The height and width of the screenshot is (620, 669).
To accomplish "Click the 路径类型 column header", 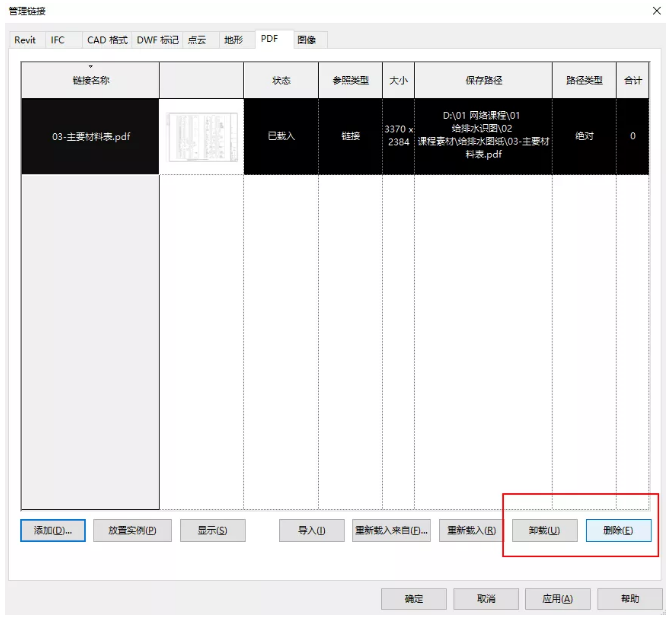I will tap(584, 80).
